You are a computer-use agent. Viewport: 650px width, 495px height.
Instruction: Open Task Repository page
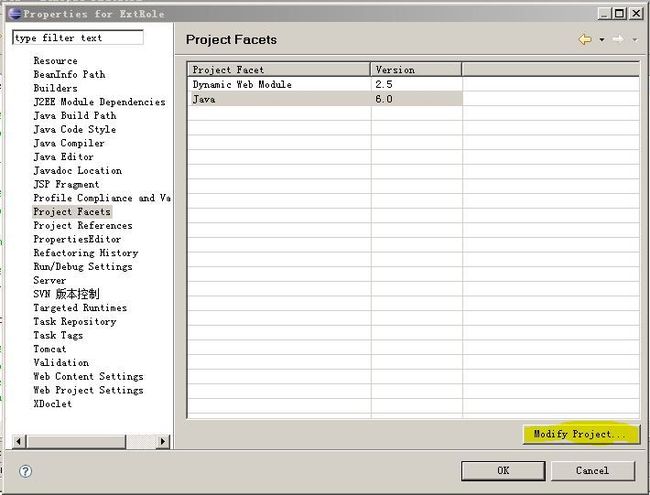(75, 321)
